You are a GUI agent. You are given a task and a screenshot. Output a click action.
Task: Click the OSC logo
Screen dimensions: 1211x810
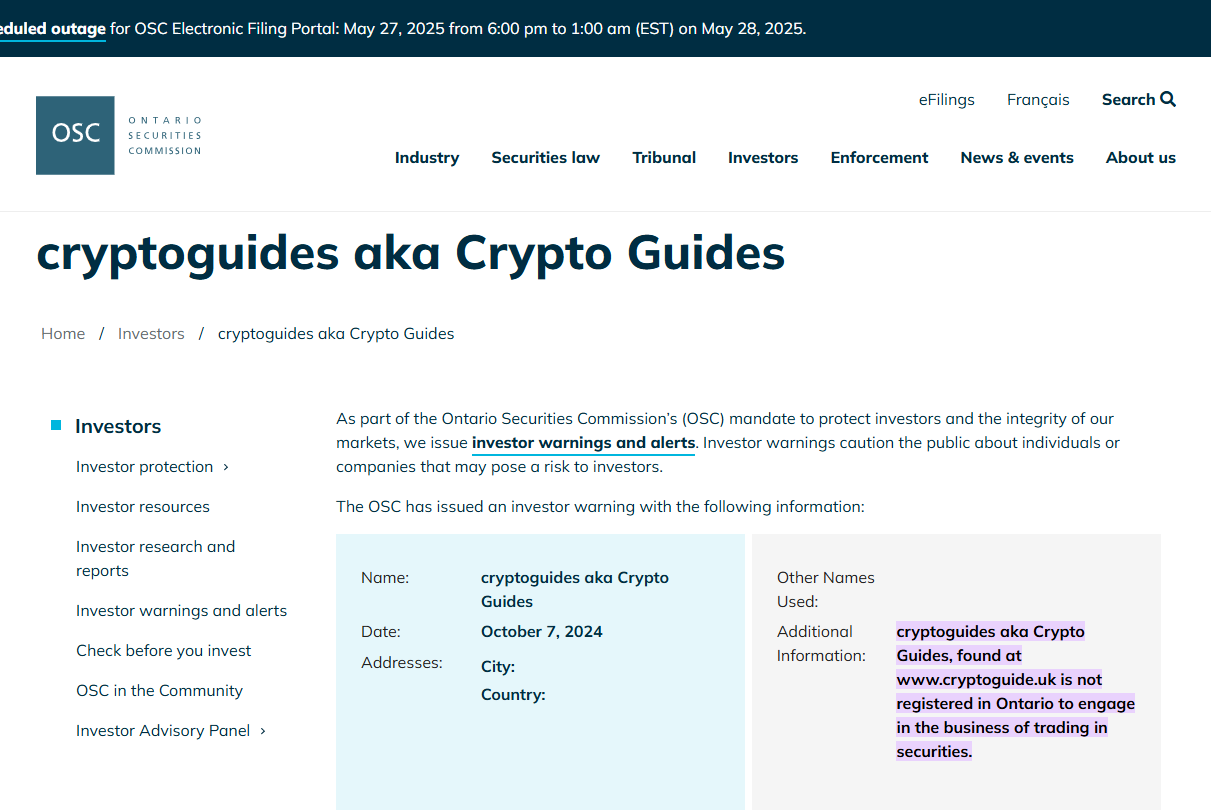(x=119, y=135)
